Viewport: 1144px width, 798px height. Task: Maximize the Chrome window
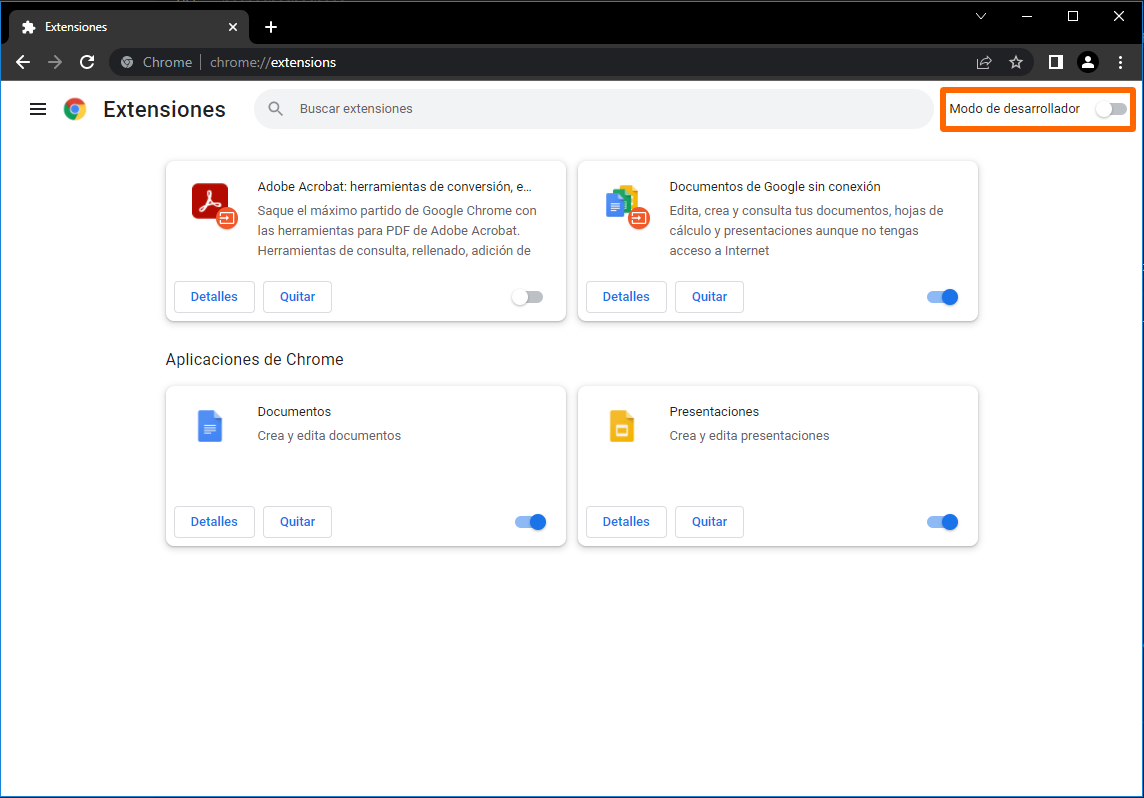[x=1072, y=16]
